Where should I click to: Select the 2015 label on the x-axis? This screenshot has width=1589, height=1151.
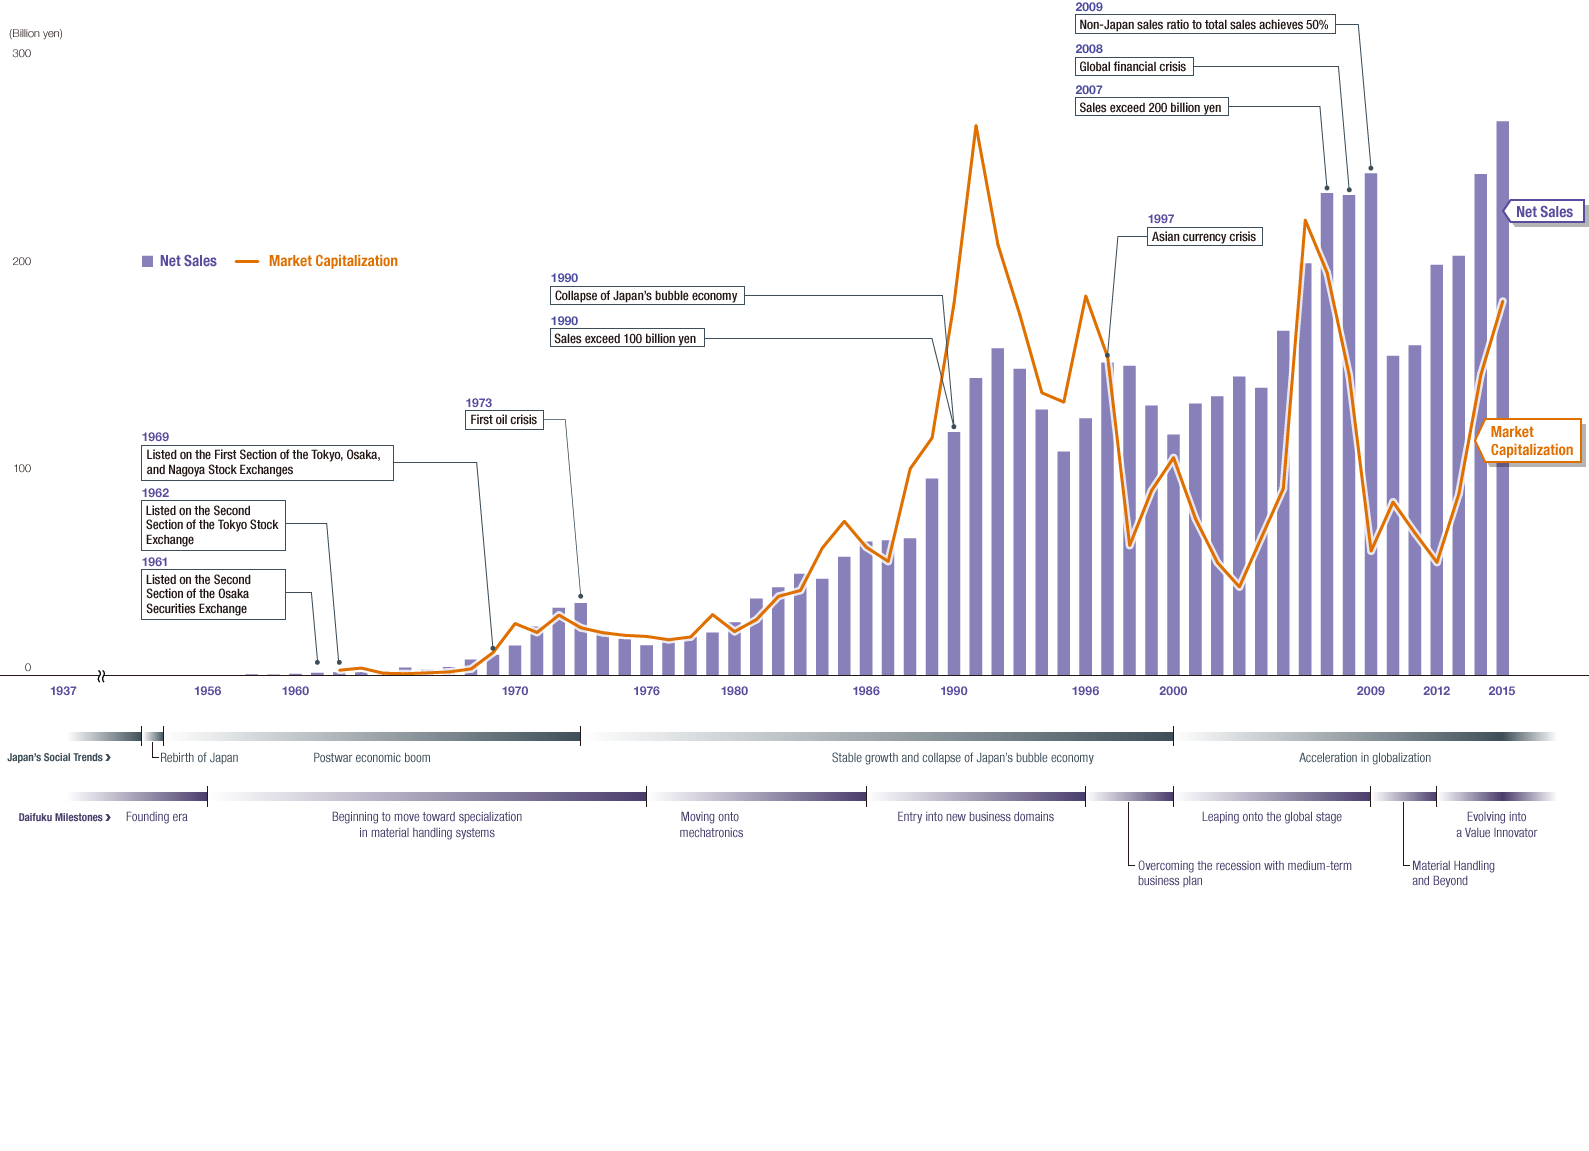(x=1501, y=691)
